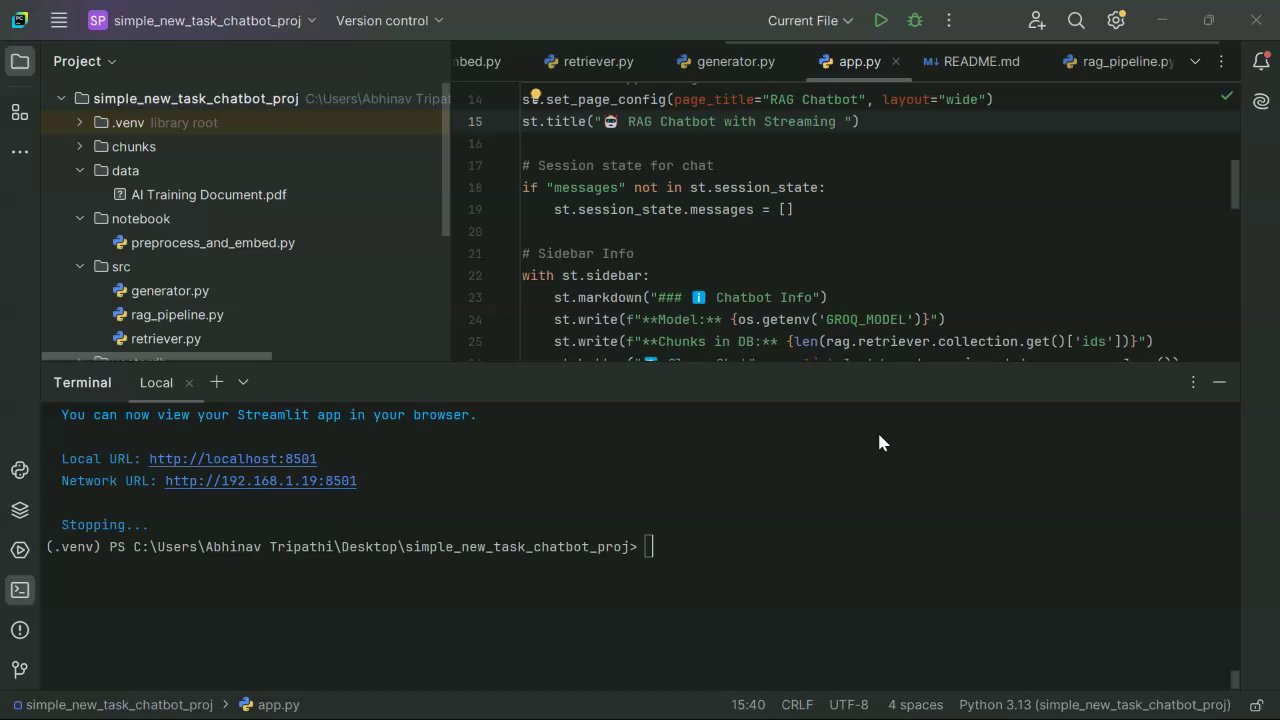Click the intention lightbulb on line 14
The height and width of the screenshot is (720, 1280).
[x=535, y=97]
